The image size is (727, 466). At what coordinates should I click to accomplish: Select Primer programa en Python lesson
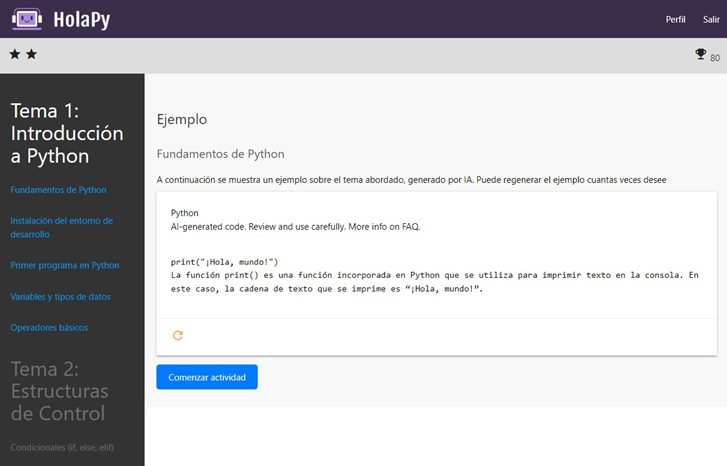tap(64, 265)
